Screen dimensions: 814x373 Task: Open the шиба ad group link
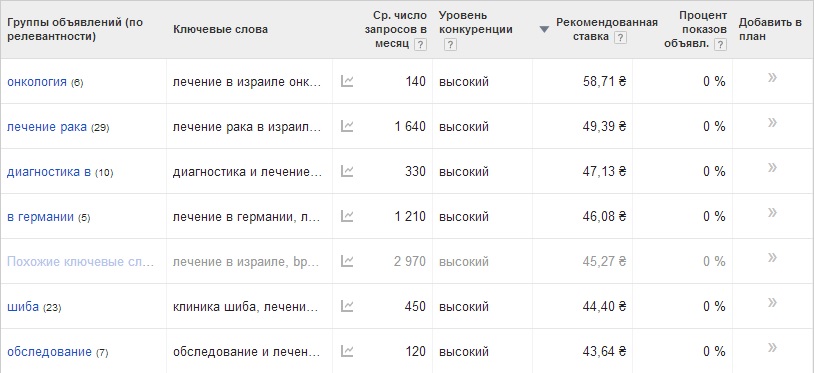[23, 307]
